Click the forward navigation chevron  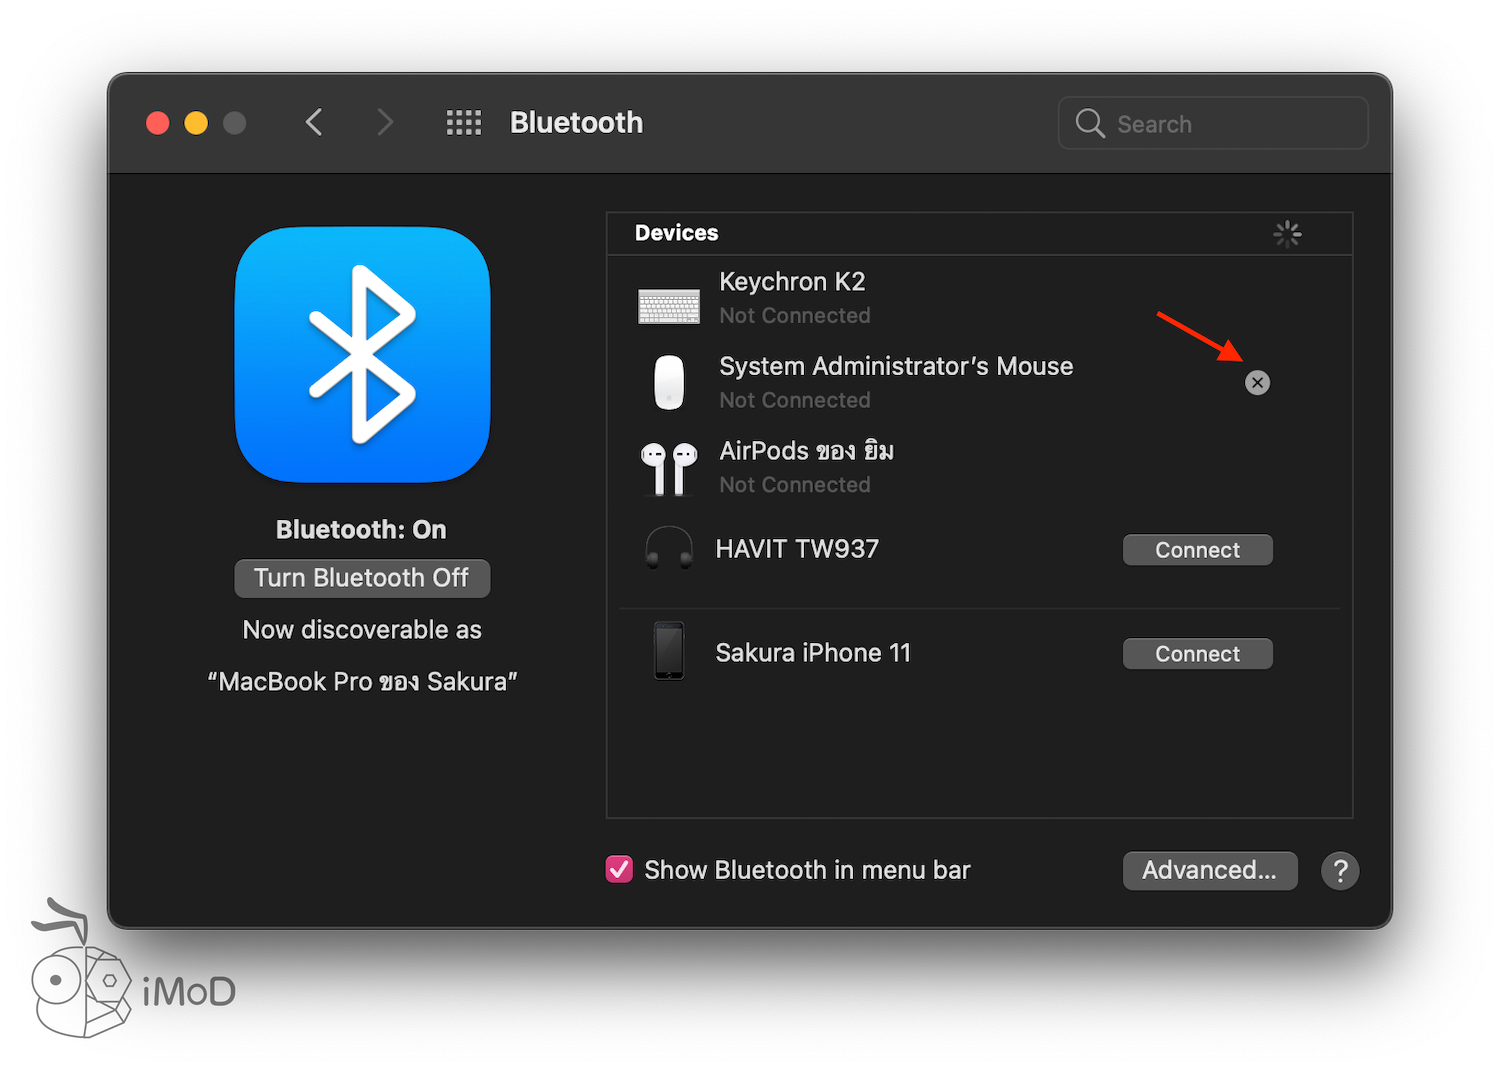click(385, 122)
